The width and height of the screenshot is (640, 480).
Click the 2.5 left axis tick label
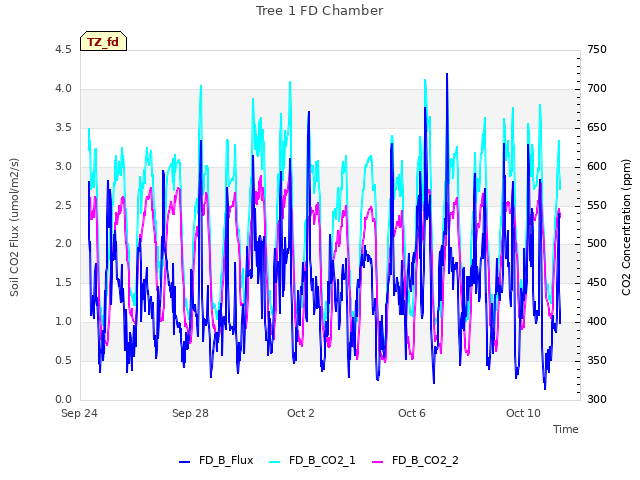pyautogui.click(x=63, y=205)
